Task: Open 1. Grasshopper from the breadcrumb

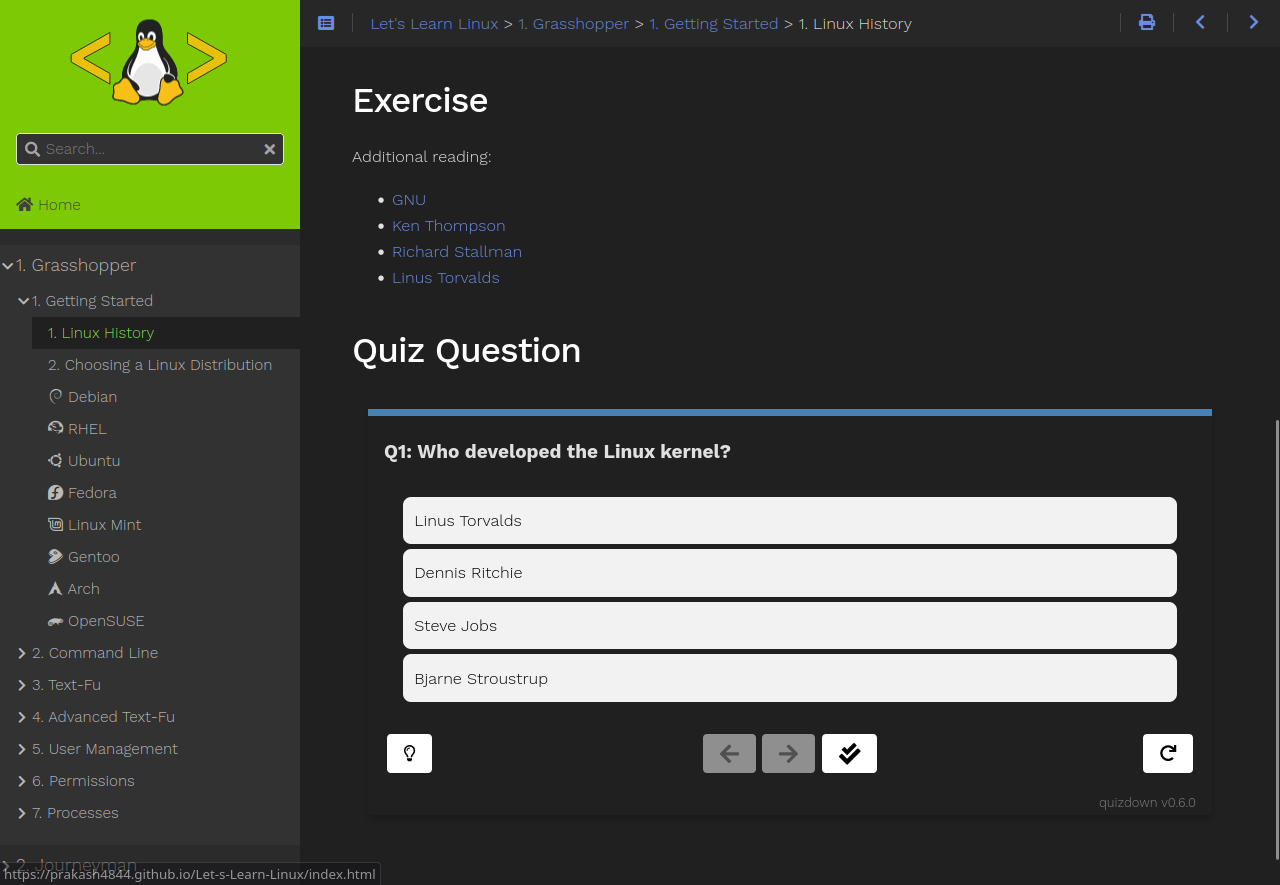Action: click(574, 23)
